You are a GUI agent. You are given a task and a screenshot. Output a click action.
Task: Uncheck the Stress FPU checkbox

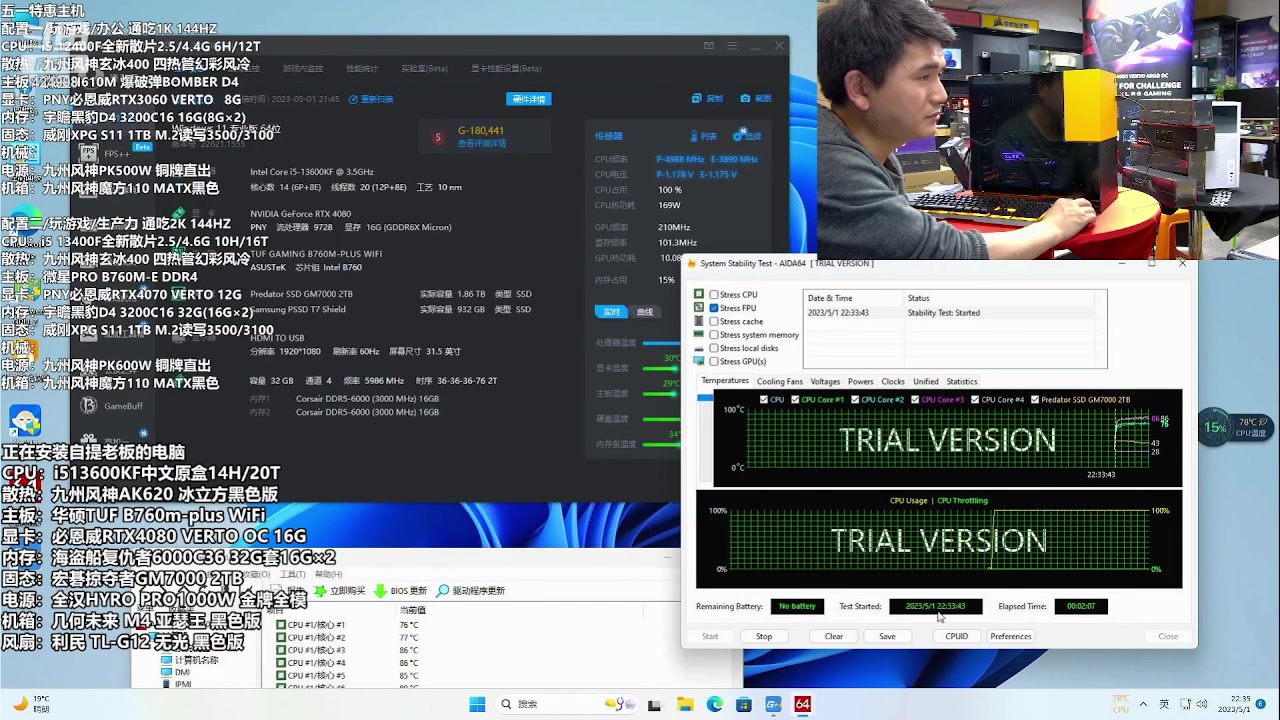coord(714,308)
